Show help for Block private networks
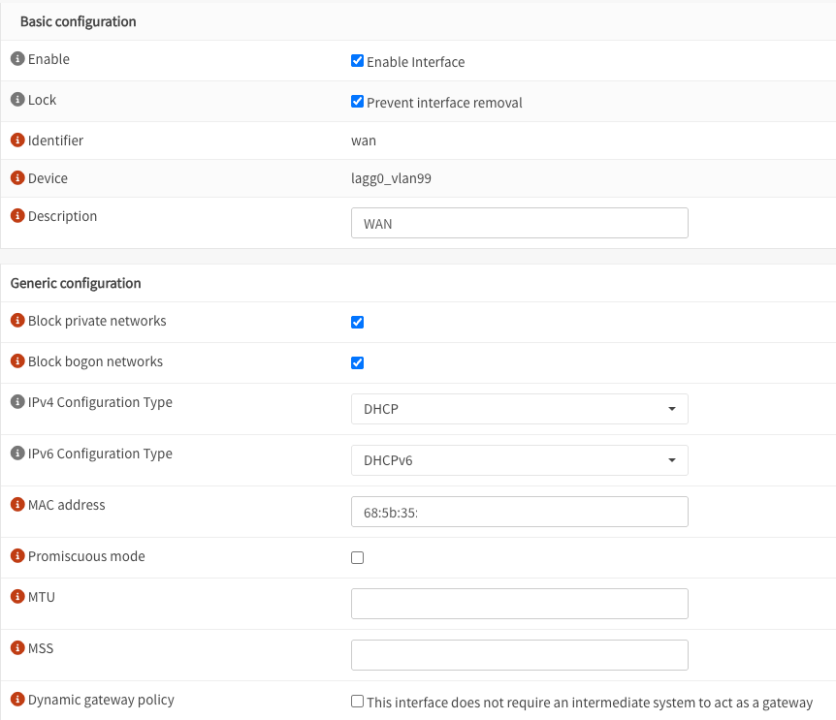 17,322
